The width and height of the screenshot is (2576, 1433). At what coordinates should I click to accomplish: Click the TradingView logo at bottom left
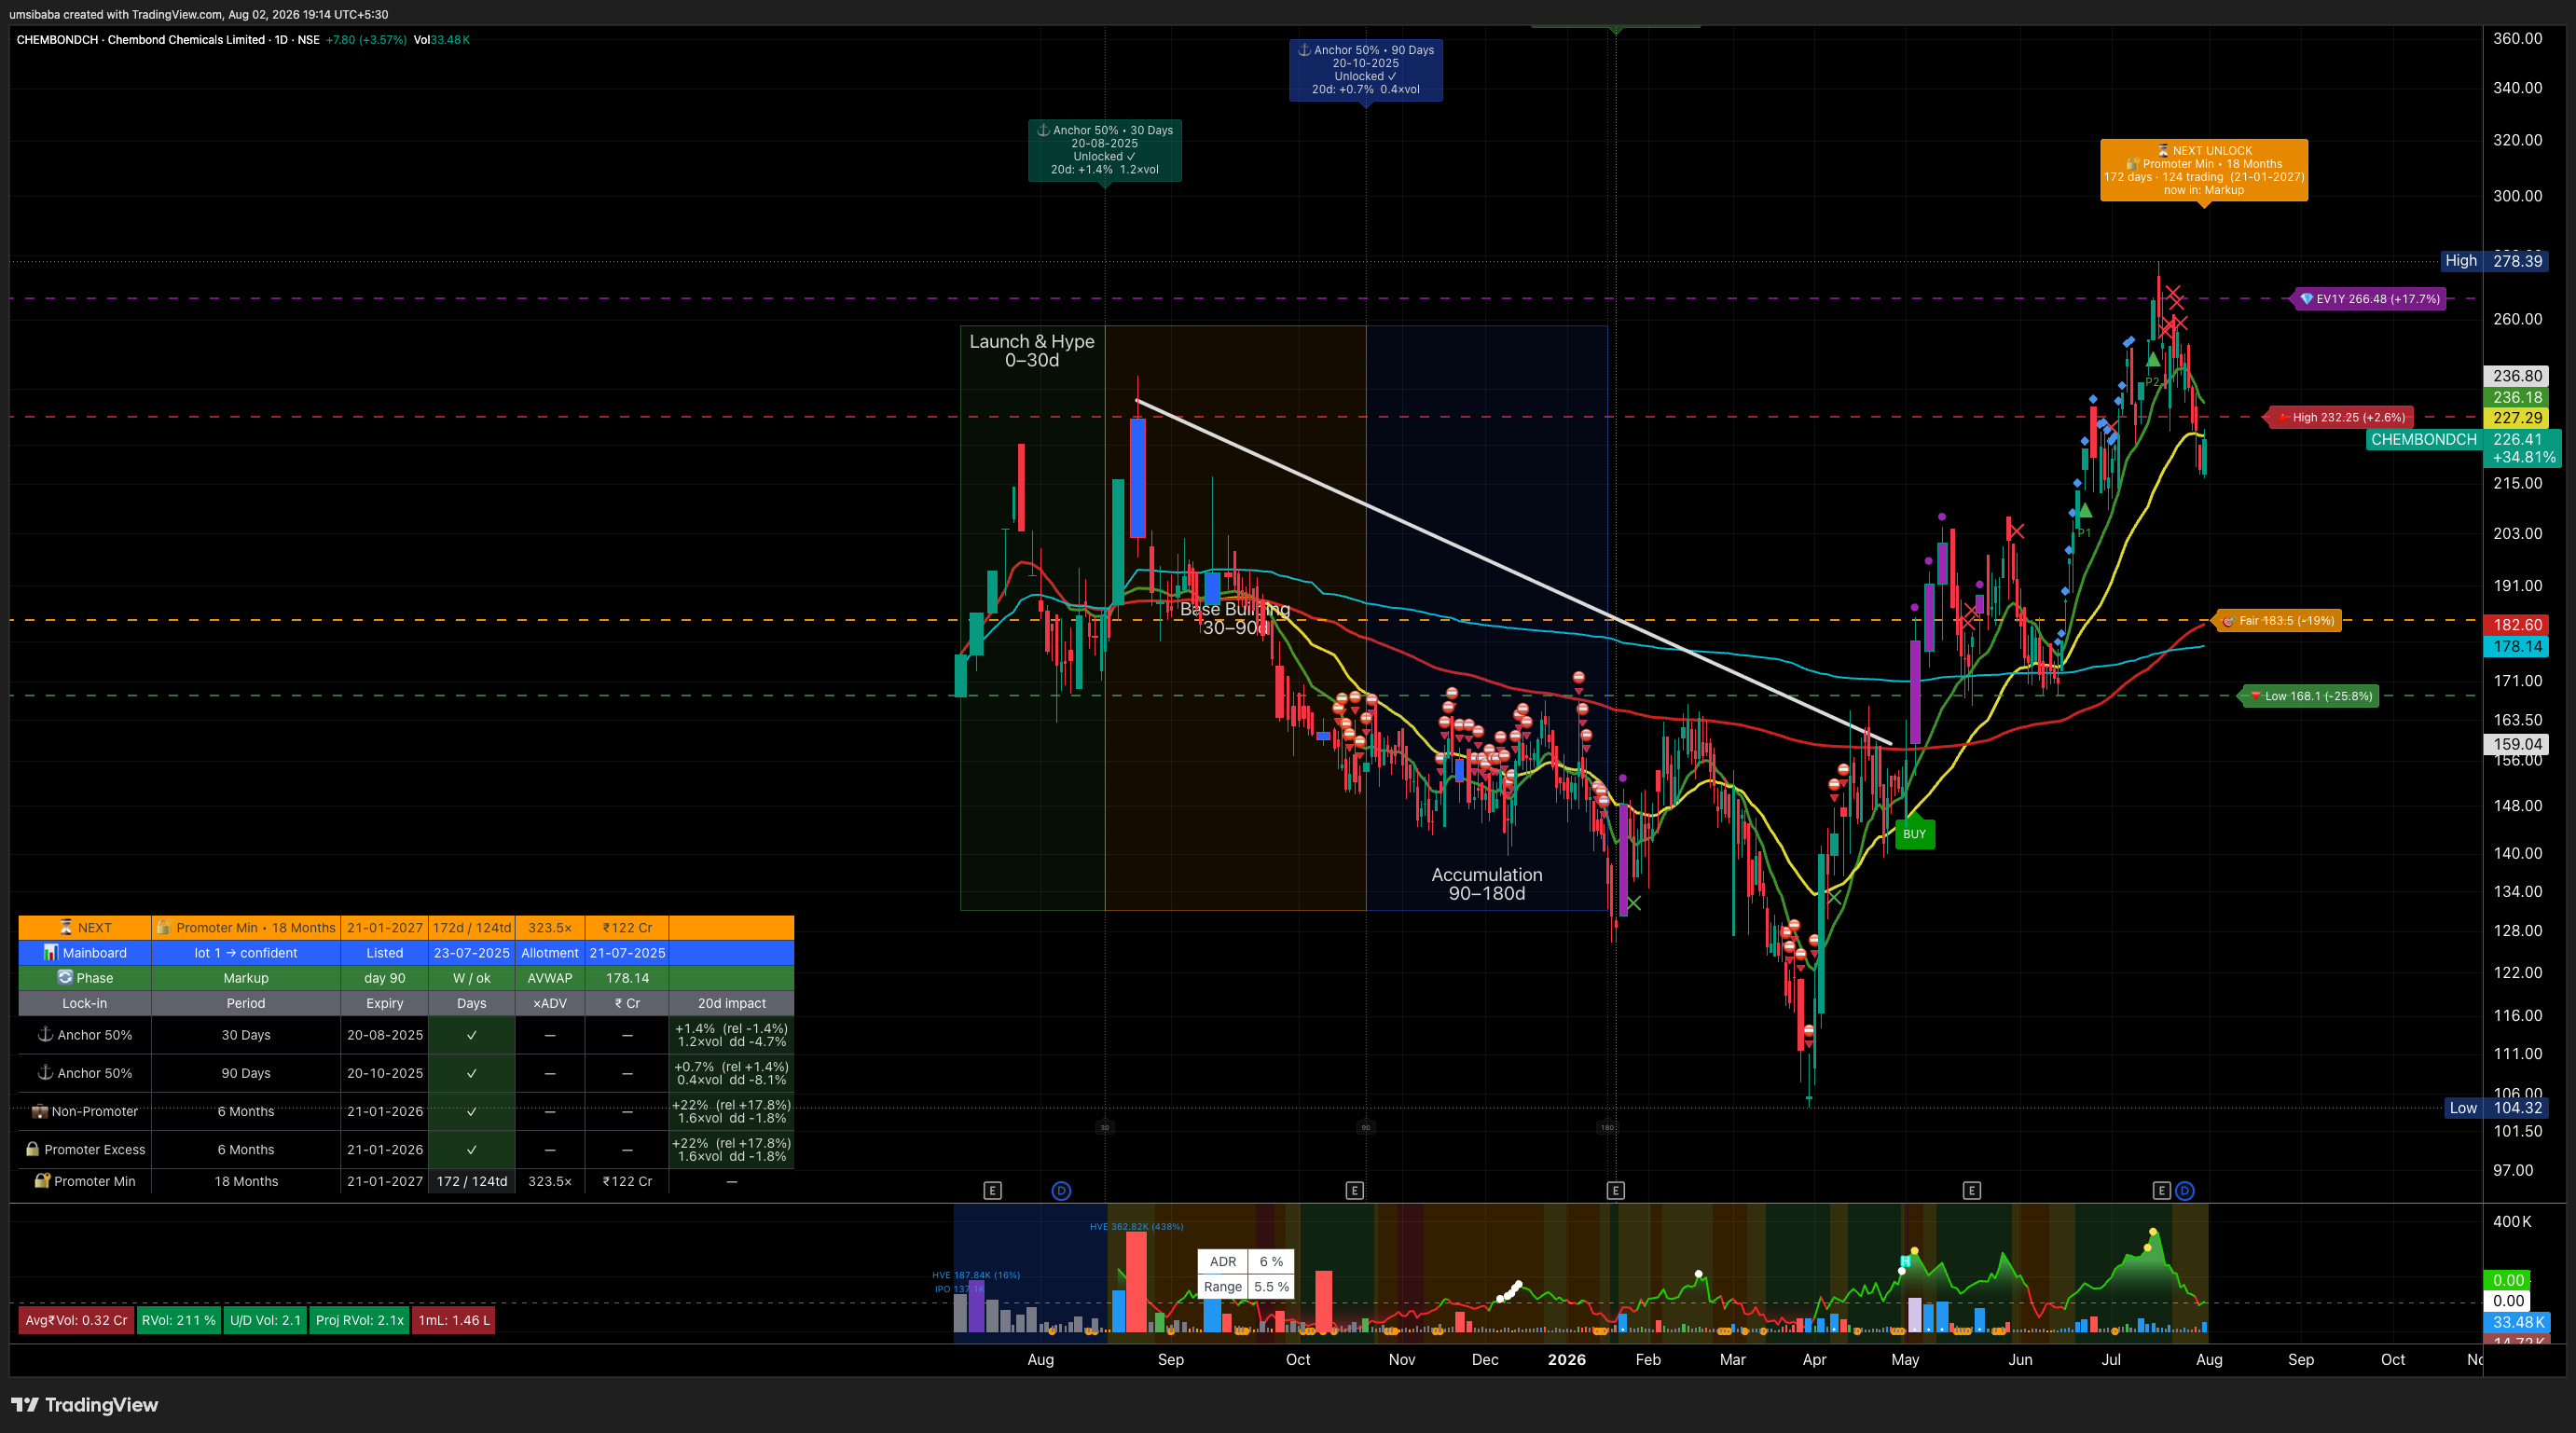click(85, 1405)
